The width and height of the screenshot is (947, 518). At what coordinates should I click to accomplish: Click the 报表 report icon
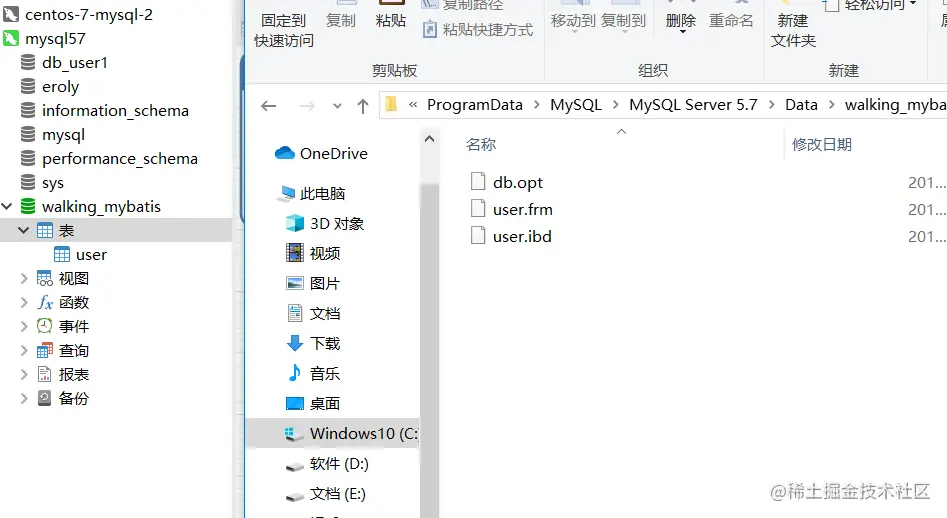(x=45, y=374)
